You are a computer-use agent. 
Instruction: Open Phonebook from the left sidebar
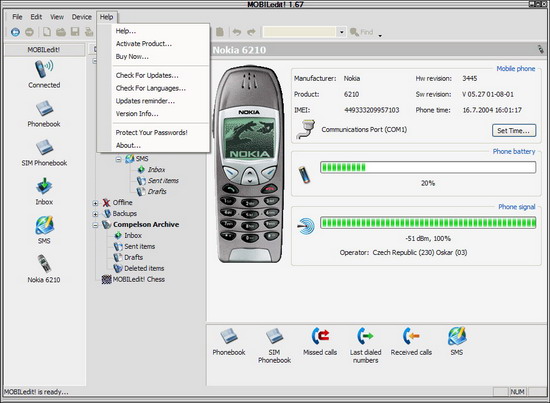[44, 108]
